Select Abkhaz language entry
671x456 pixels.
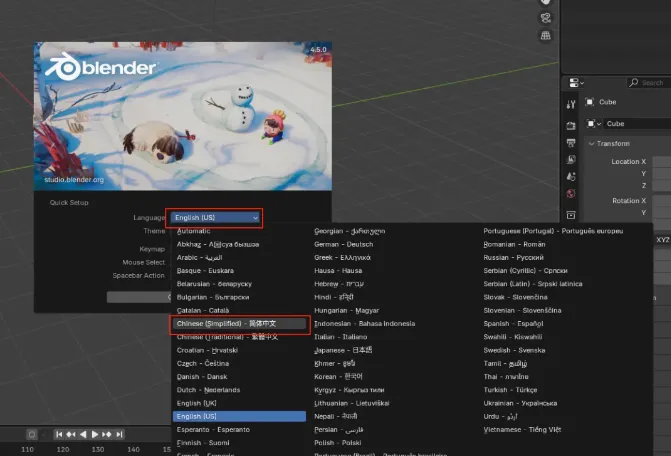tap(239, 244)
